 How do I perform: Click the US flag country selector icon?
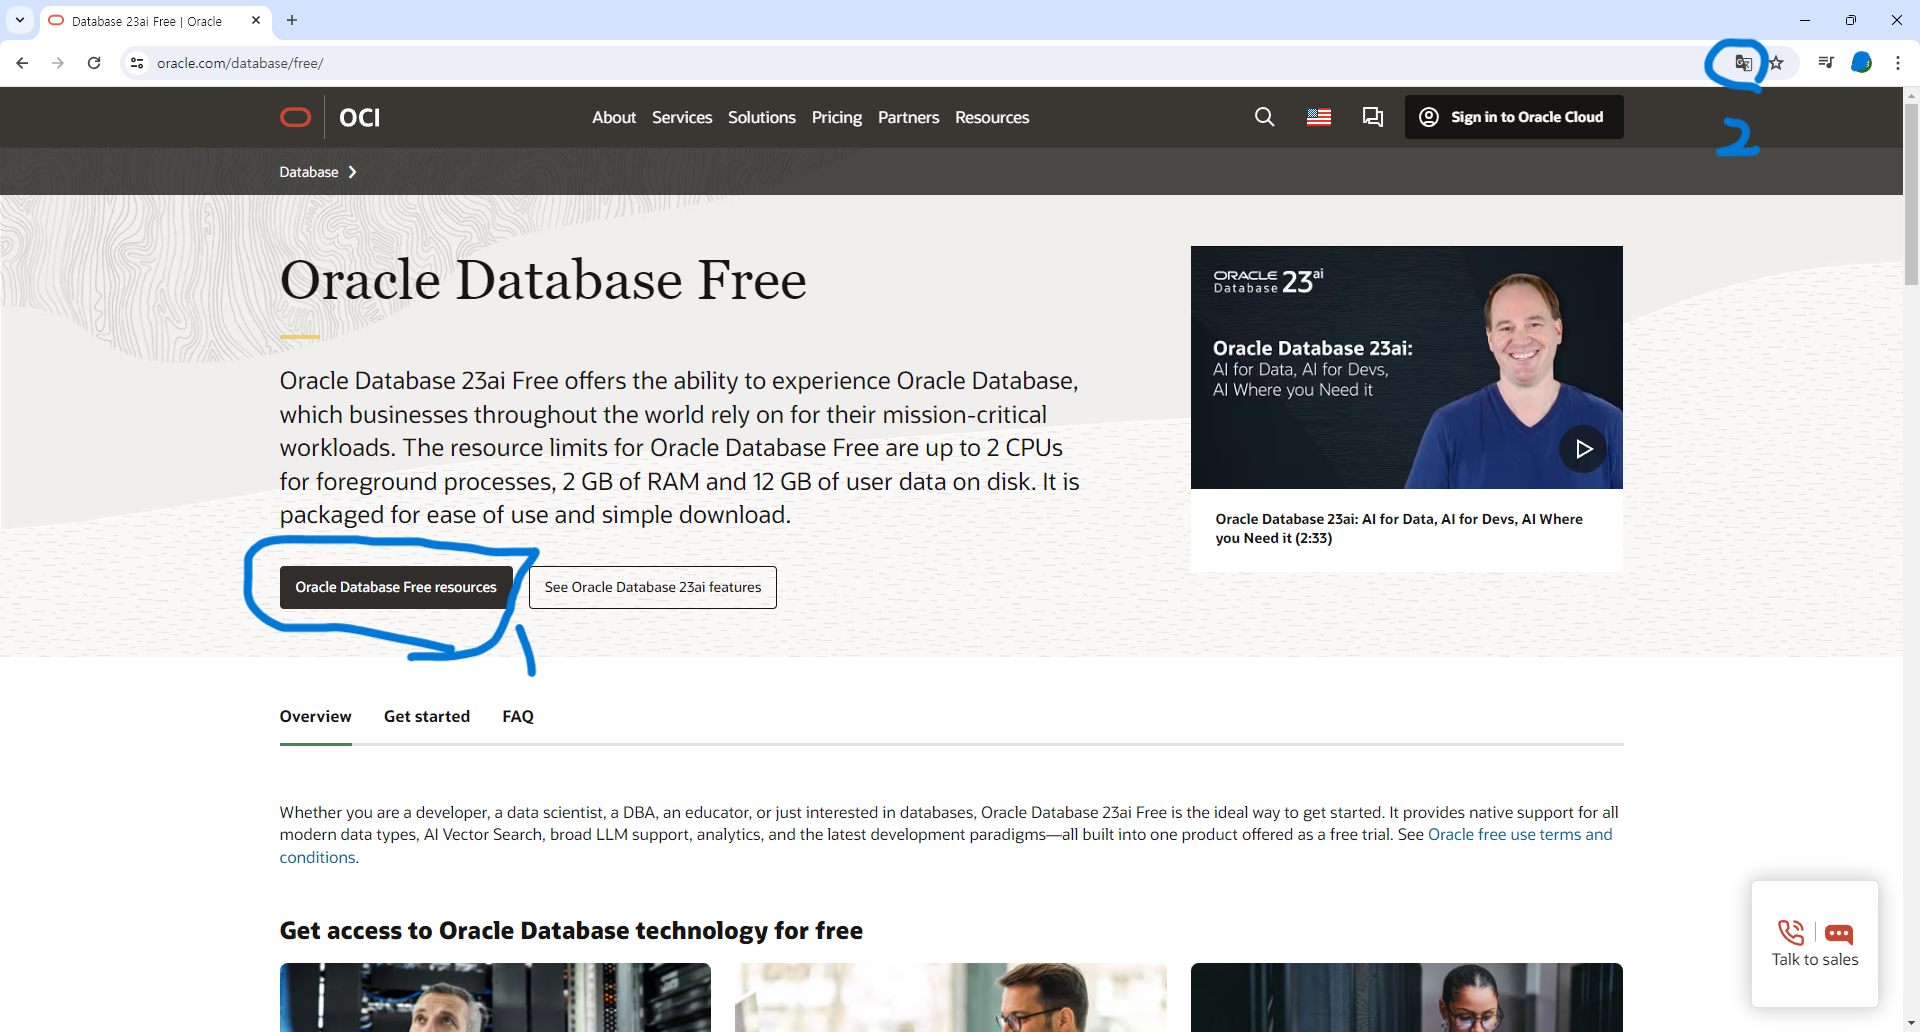click(1319, 117)
